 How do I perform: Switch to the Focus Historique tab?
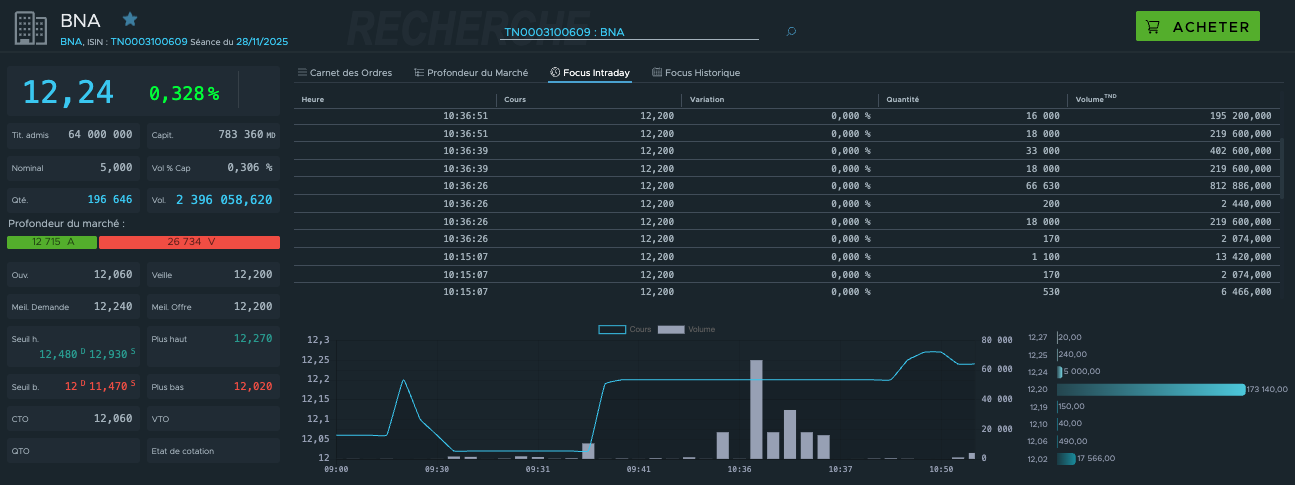(702, 73)
